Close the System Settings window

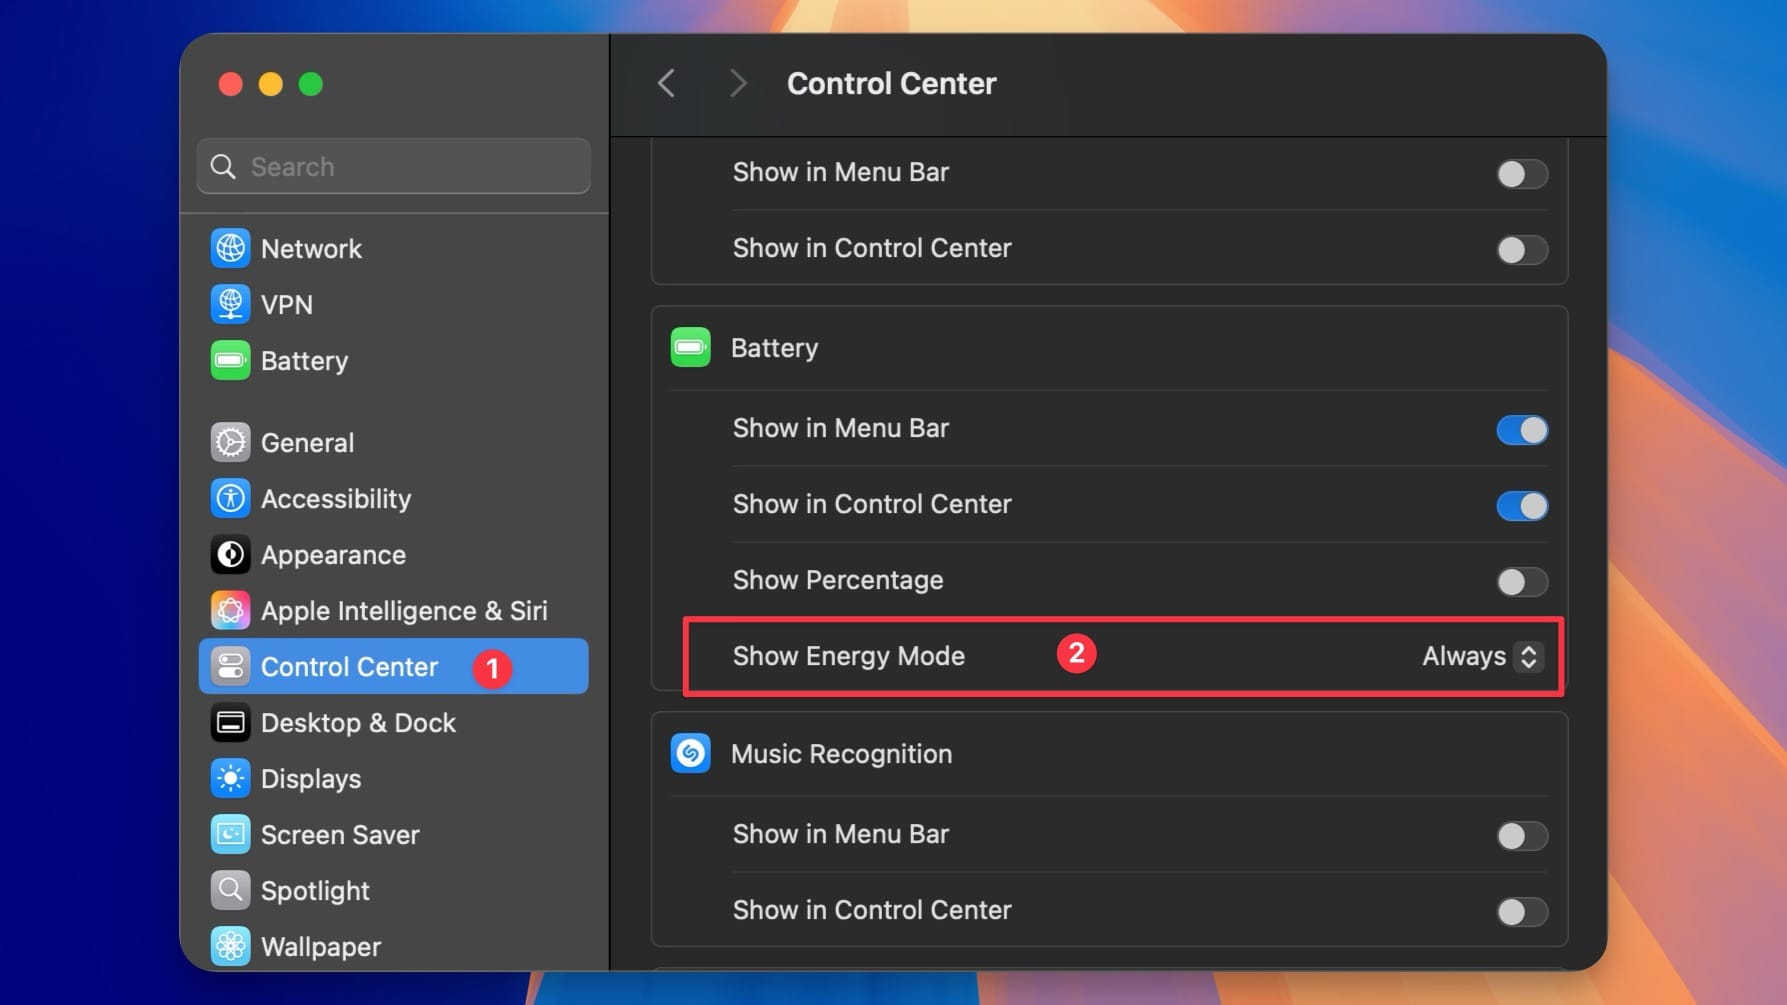(231, 84)
